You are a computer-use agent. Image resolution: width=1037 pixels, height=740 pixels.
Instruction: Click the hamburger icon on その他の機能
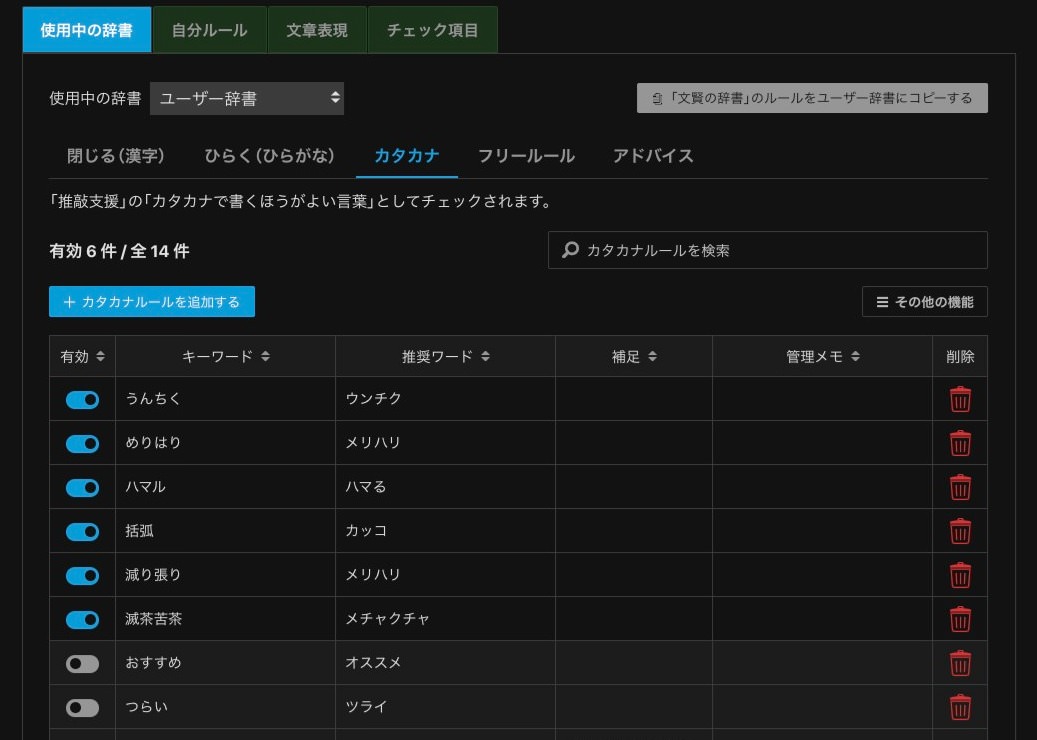[x=882, y=301]
